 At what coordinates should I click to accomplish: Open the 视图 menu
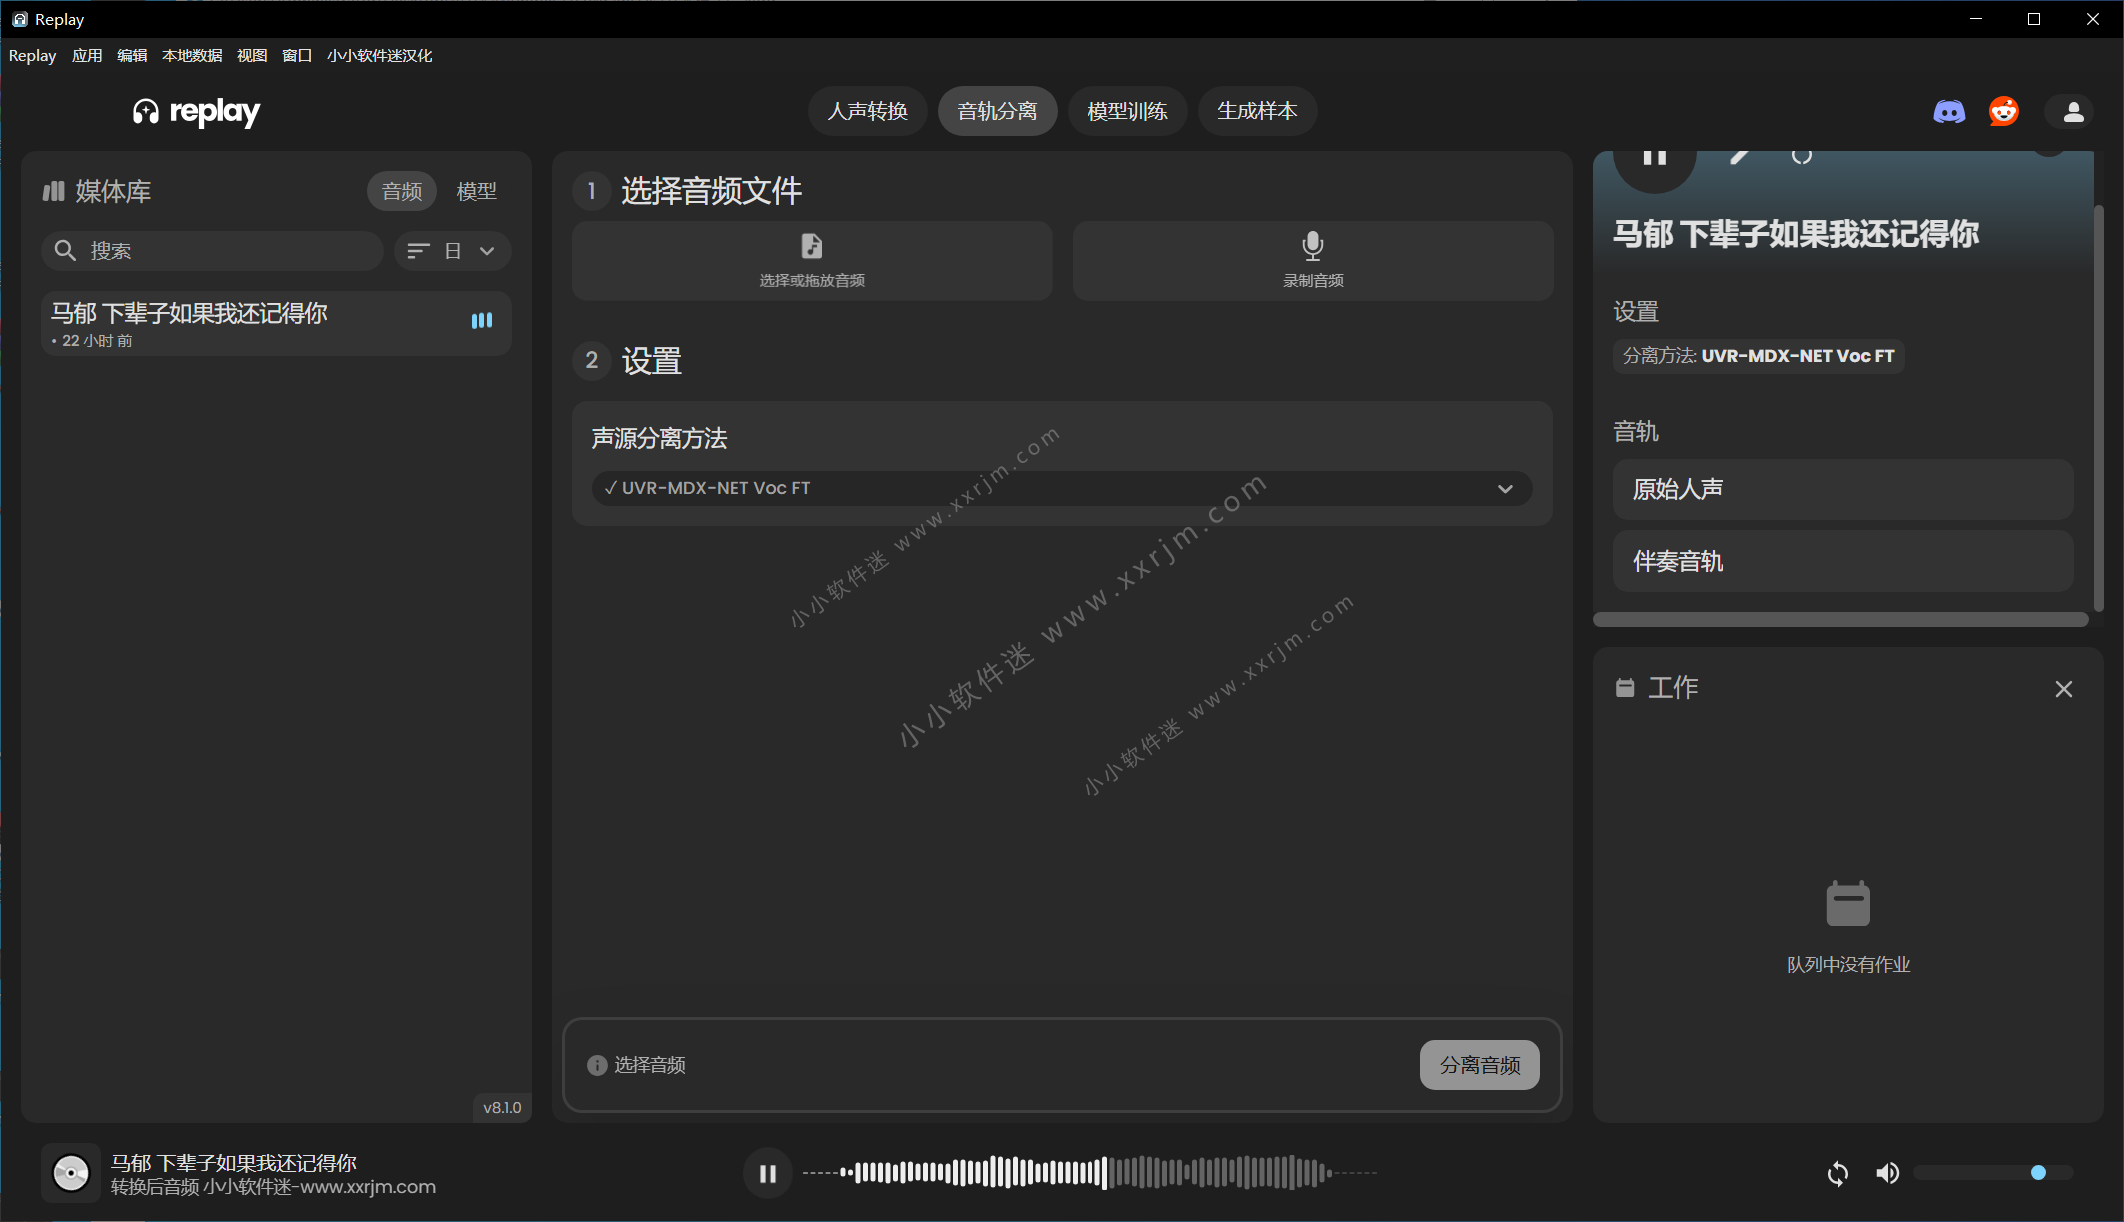coord(252,56)
